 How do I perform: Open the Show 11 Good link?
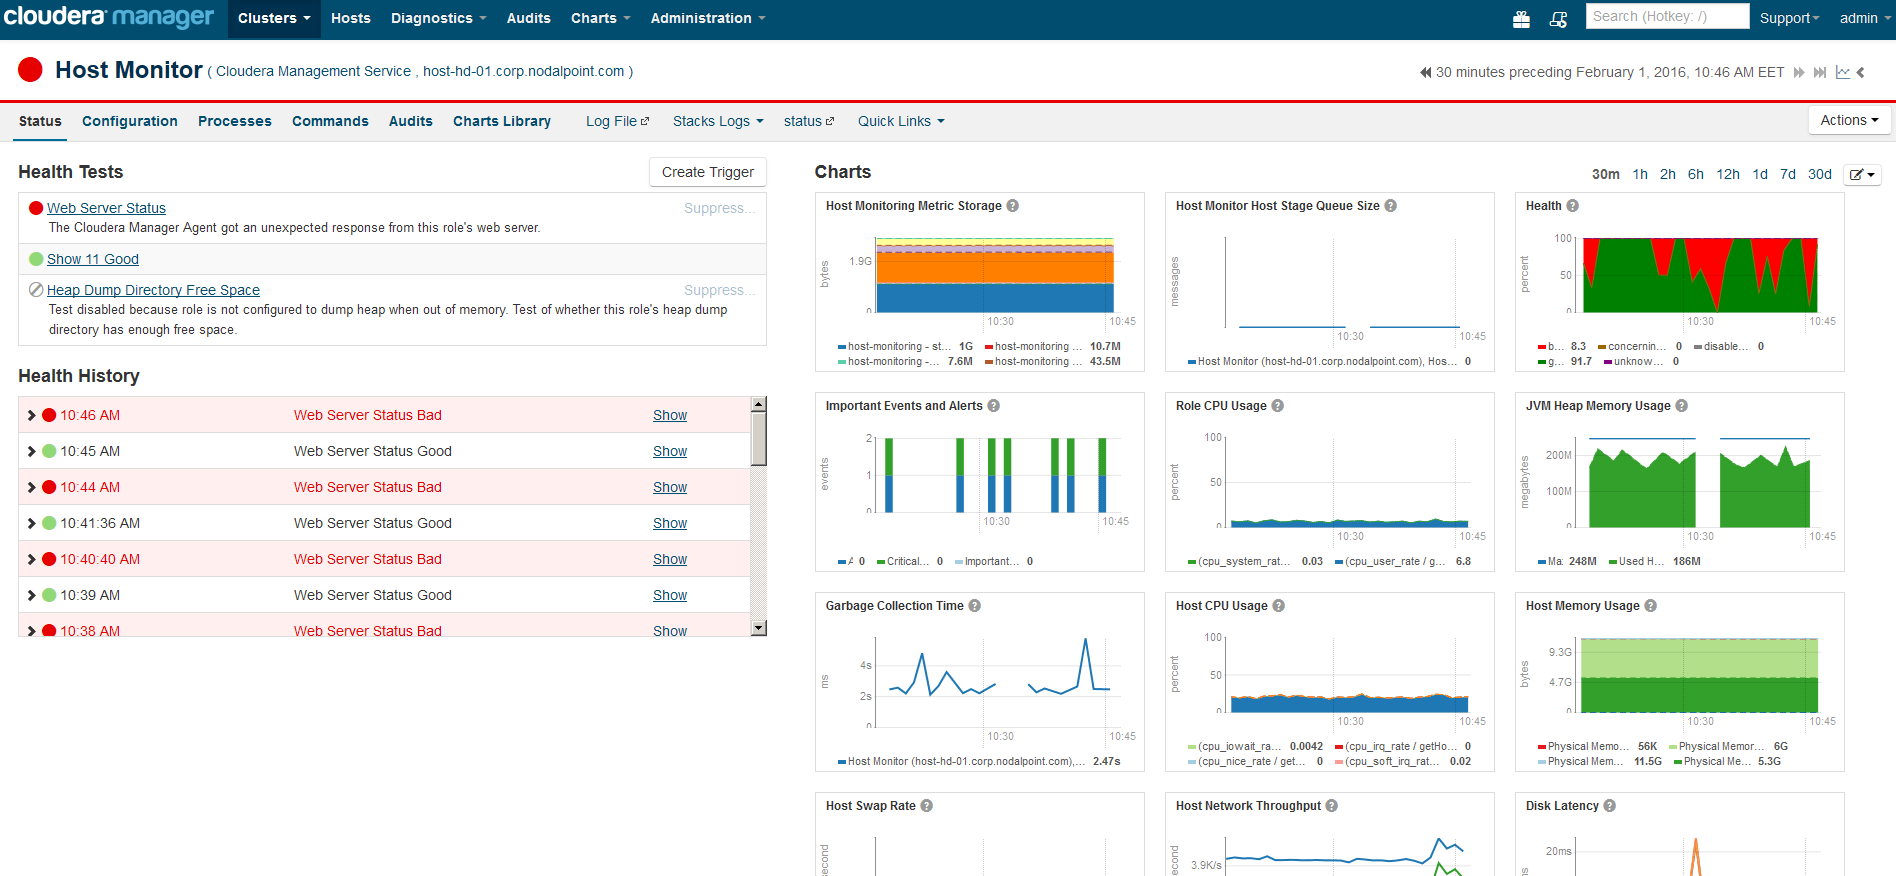pos(93,259)
